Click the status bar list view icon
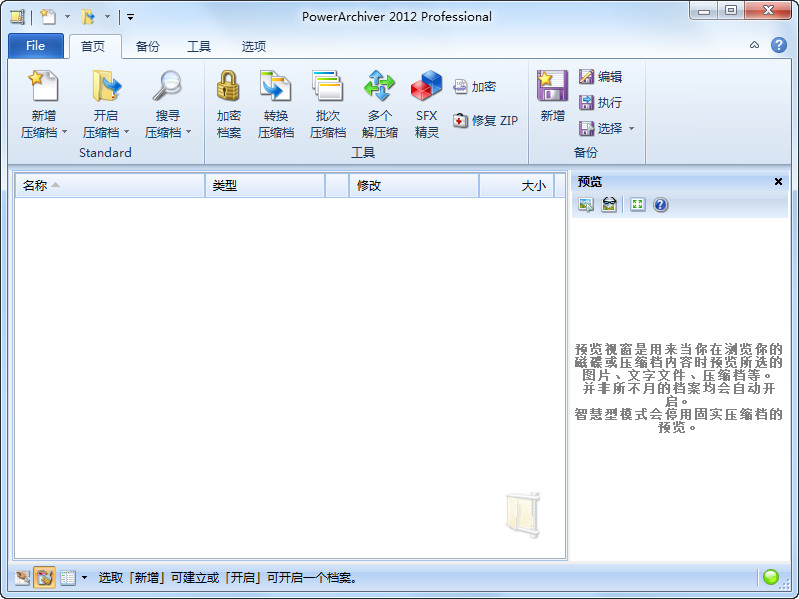799x599 pixels. tap(67, 578)
